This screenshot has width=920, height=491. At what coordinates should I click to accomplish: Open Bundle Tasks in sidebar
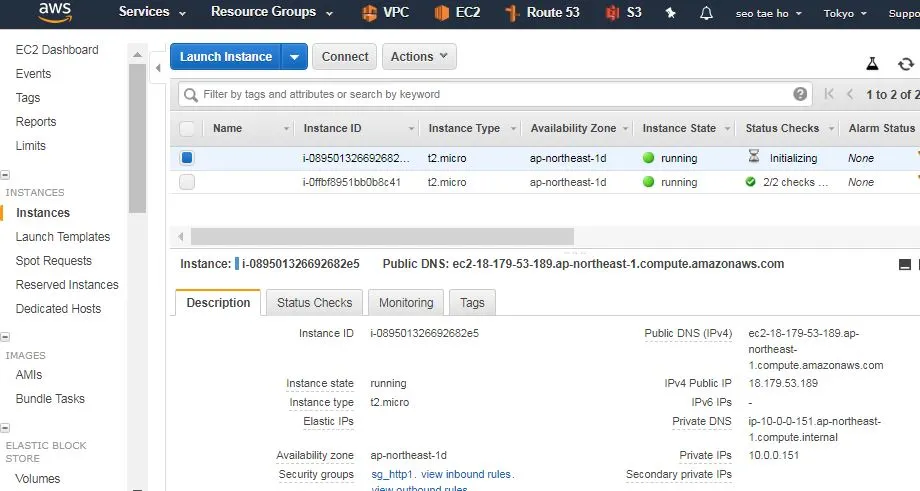50,399
